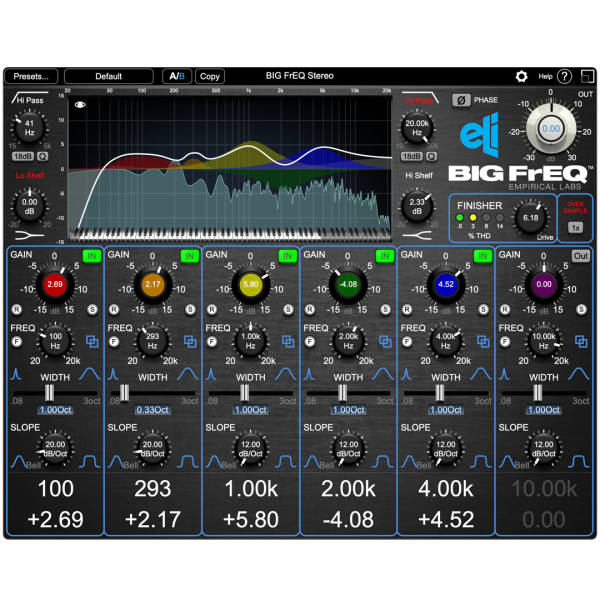Screen dimensions: 600x600
Task: Click R reset on green 2.00k band
Action: pyautogui.click(x=310, y=309)
